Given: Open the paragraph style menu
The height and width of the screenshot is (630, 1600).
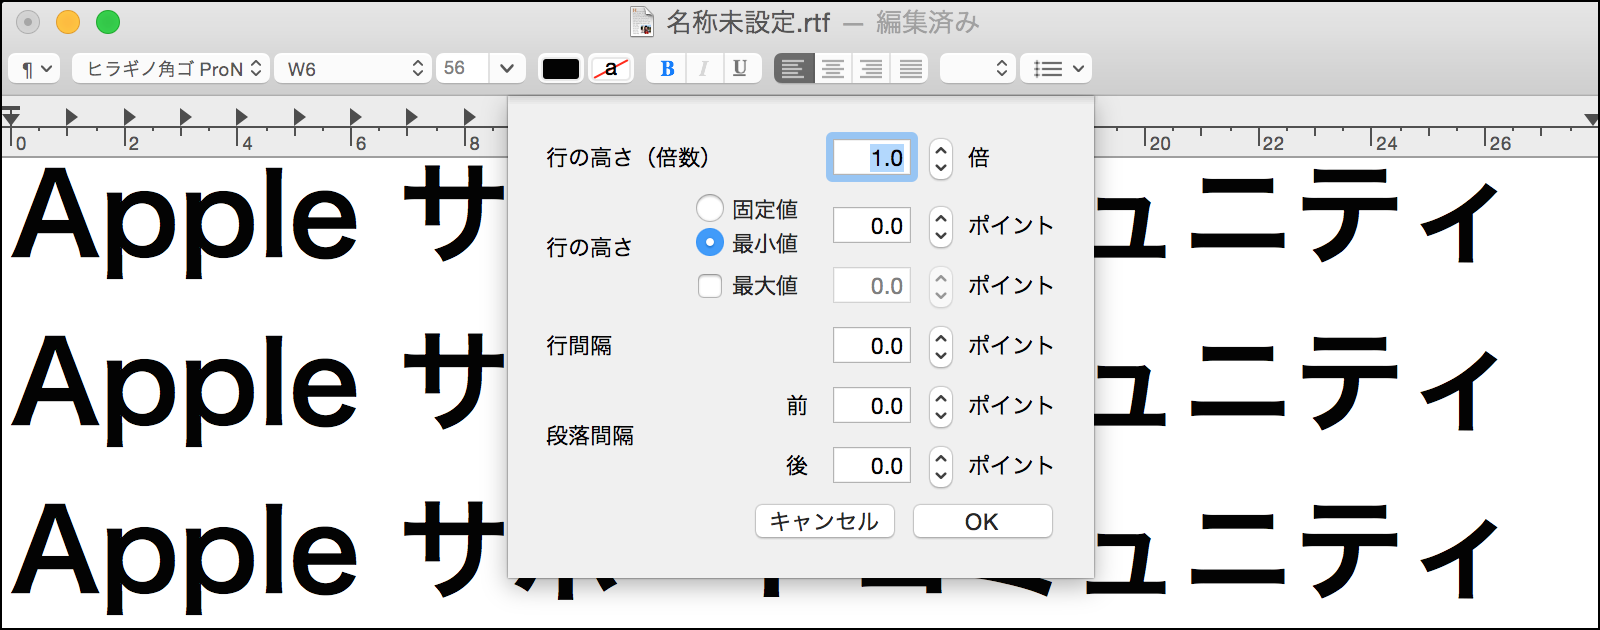Looking at the screenshot, I should 34,69.
